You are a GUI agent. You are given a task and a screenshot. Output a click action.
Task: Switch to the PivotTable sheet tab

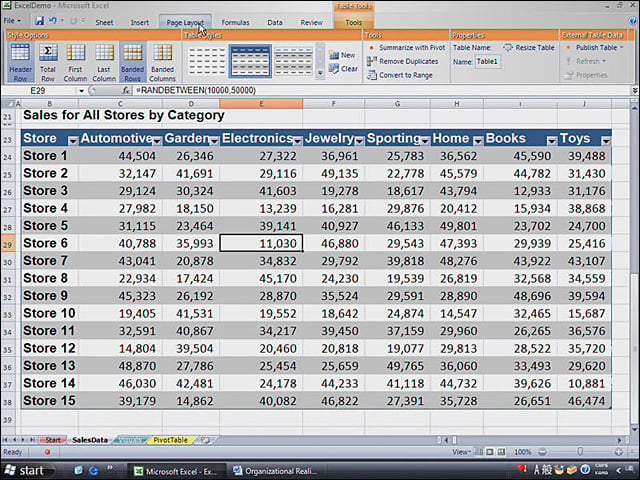pos(170,440)
